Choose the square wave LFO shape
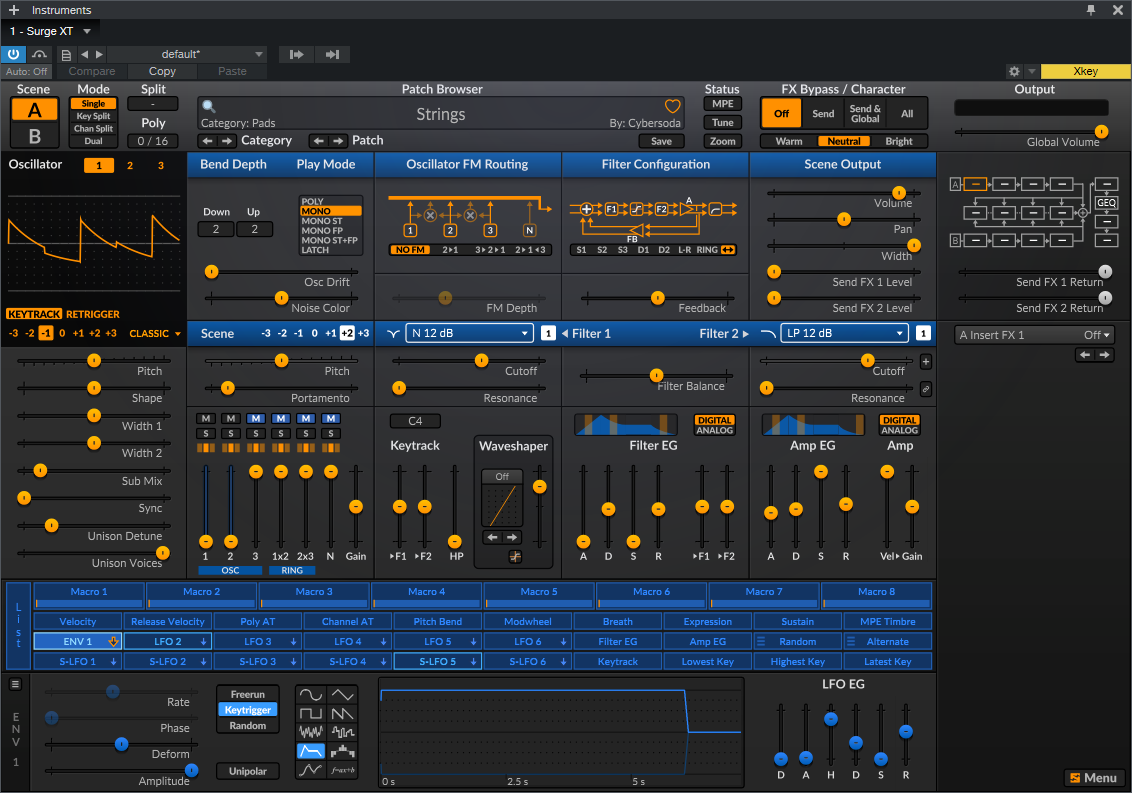 [311, 713]
